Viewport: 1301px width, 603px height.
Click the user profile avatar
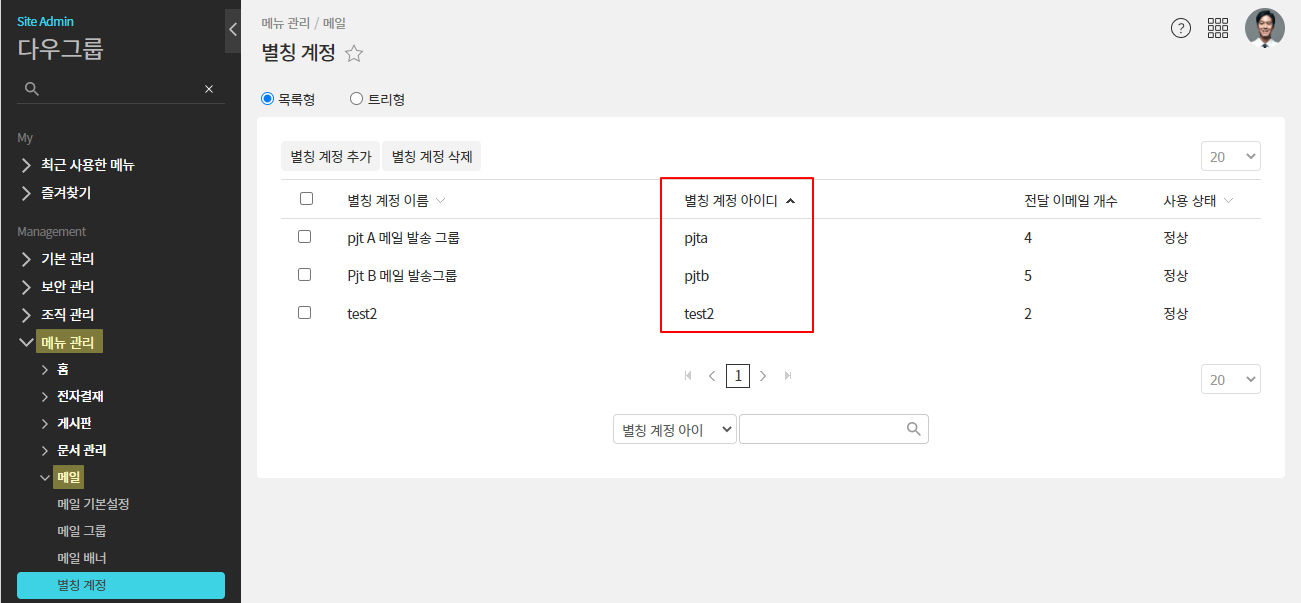click(1264, 28)
